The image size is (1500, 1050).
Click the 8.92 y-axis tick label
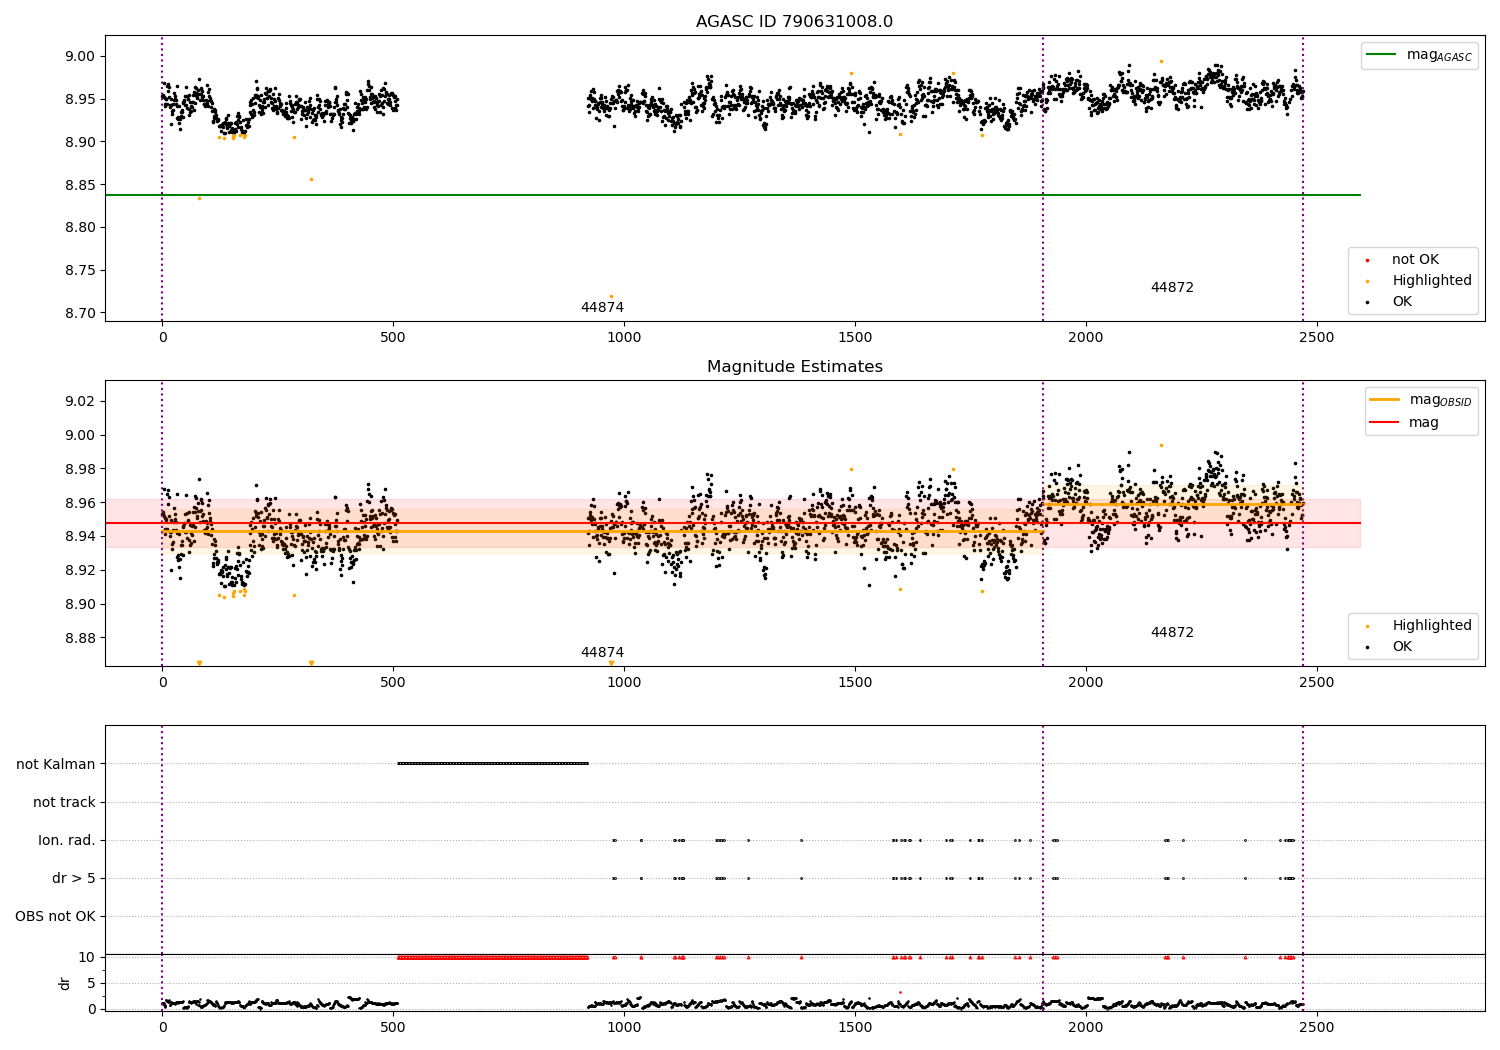78,571
